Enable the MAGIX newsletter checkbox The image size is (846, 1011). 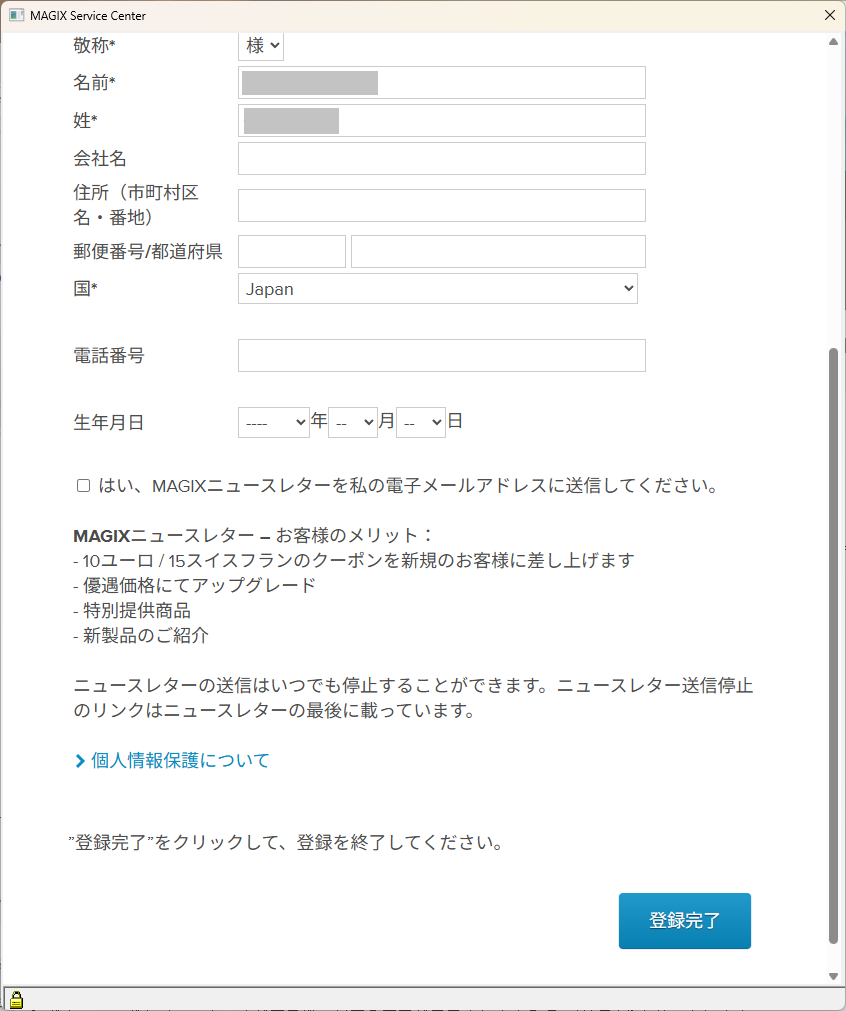(84, 486)
